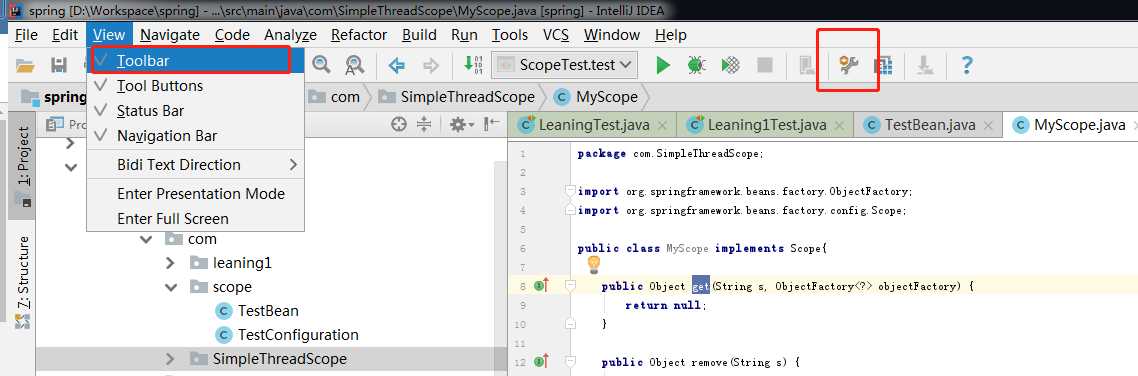This screenshot has height=376, width=1138.
Task: Close the TestBean.java tab
Action: point(988,126)
